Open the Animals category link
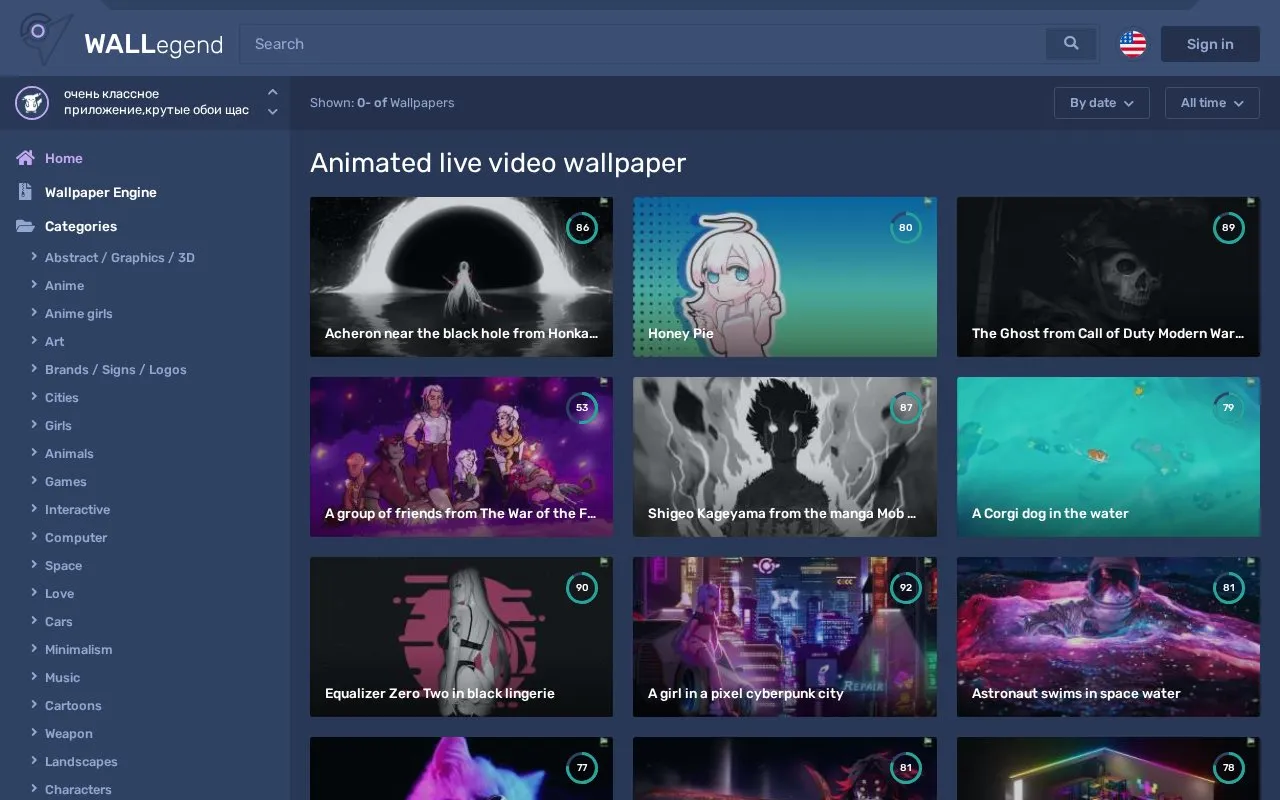The width and height of the screenshot is (1280, 800). point(69,453)
